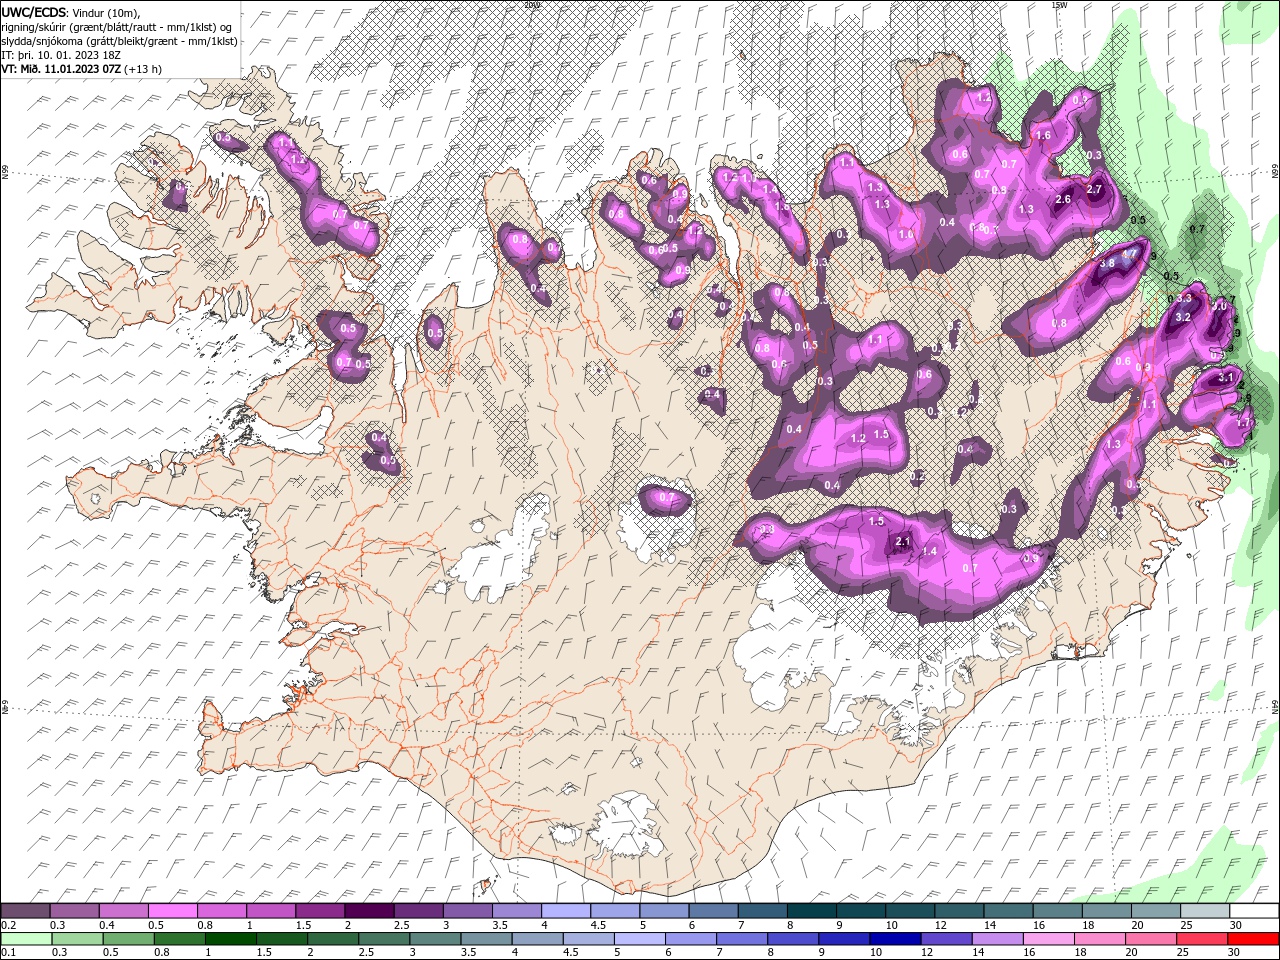Click the 3.8 snowfall value on the map
This screenshot has width=1280, height=960.
1107,264
